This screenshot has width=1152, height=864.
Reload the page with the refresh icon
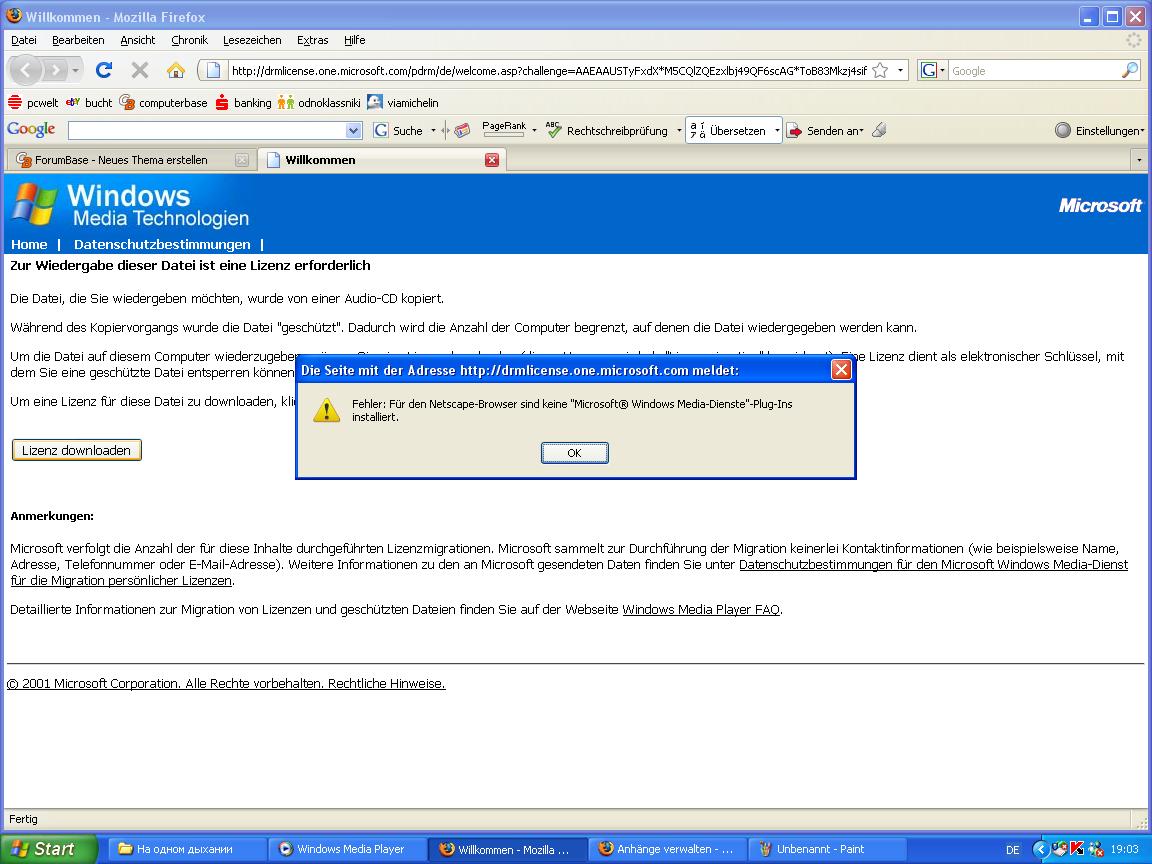pos(104,71)
